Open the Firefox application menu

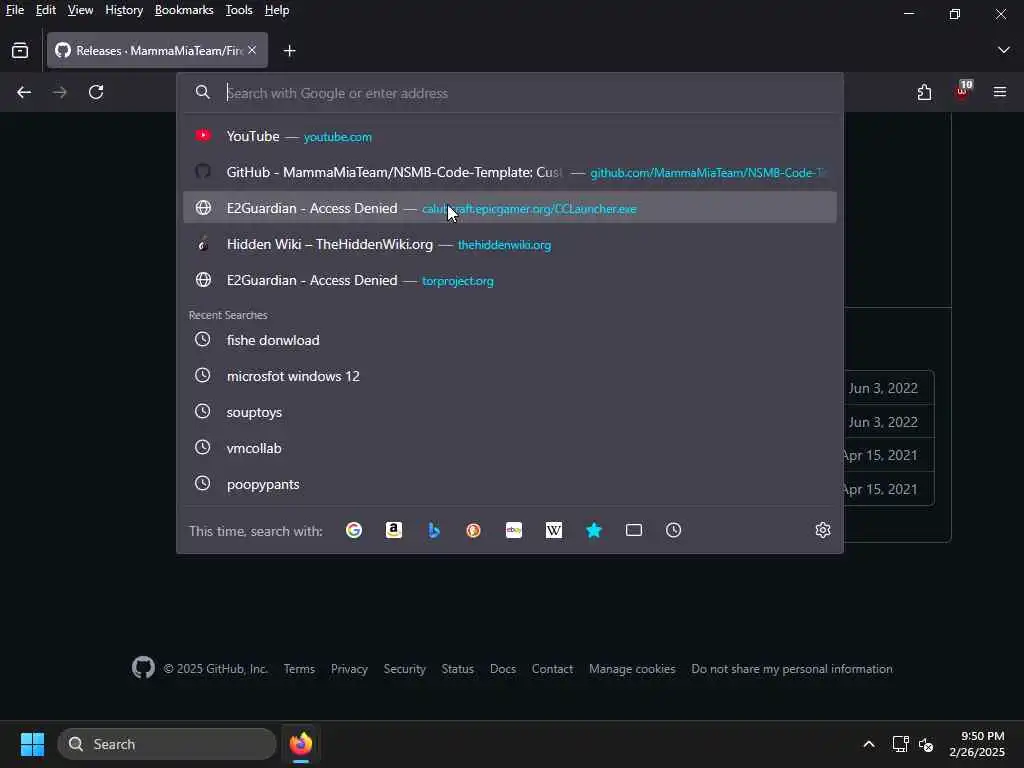point(1000,92)
